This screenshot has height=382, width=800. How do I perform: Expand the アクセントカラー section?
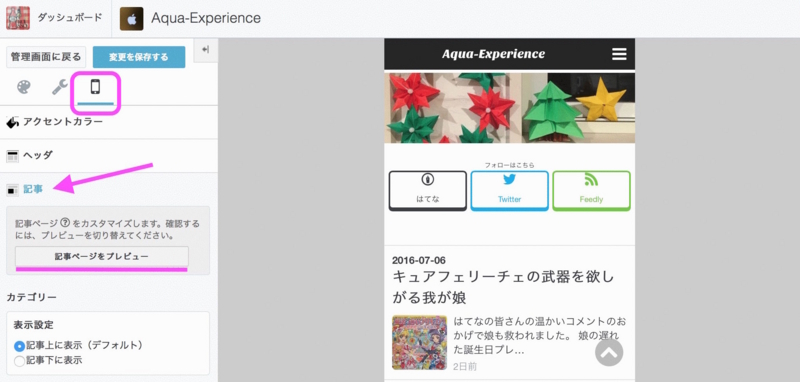(x=109, y=122)
